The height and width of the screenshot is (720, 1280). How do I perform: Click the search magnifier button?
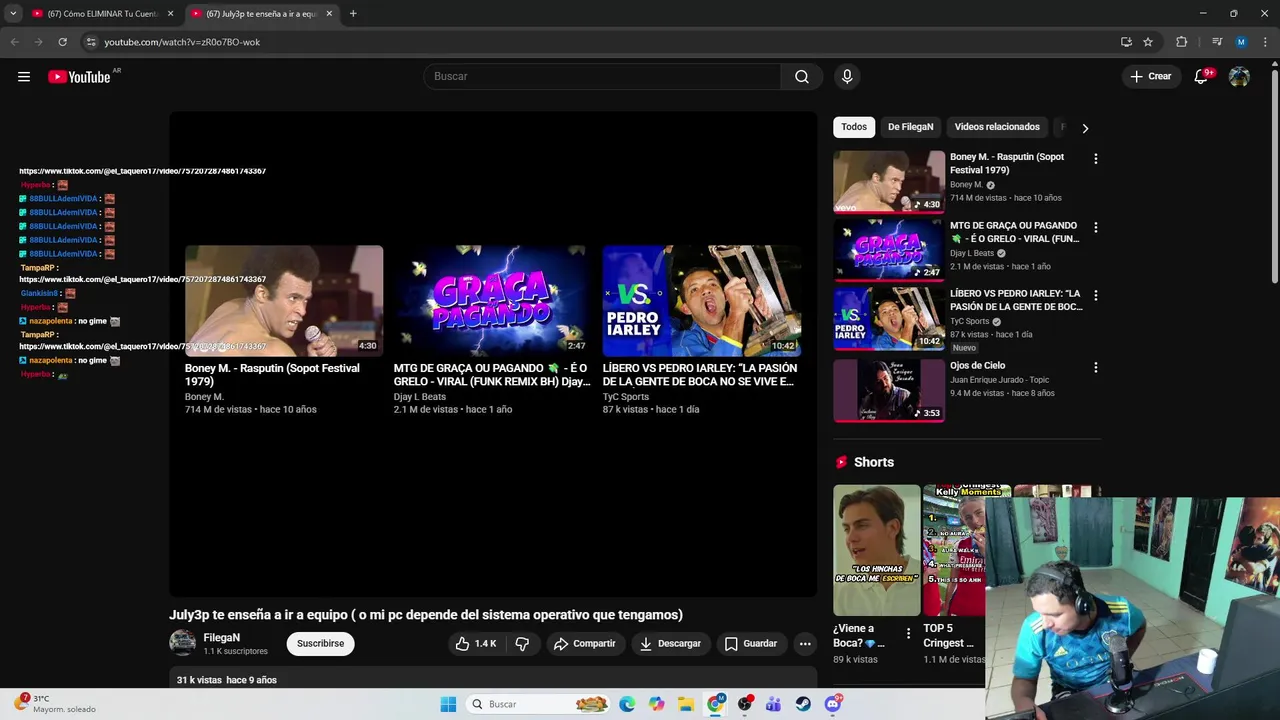pyautogui.click(x=802, y=77)
